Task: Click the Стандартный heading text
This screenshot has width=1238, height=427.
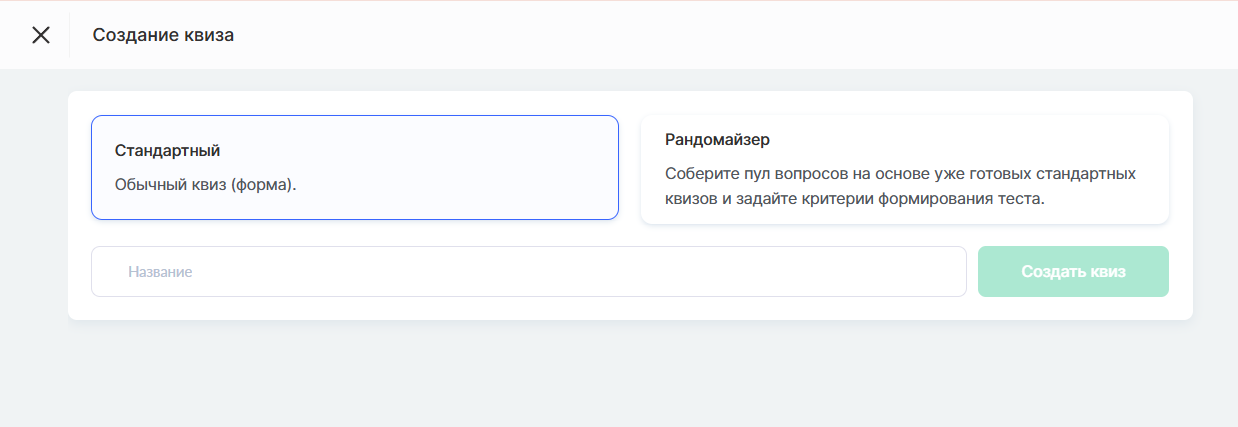Action: point(167,151)
